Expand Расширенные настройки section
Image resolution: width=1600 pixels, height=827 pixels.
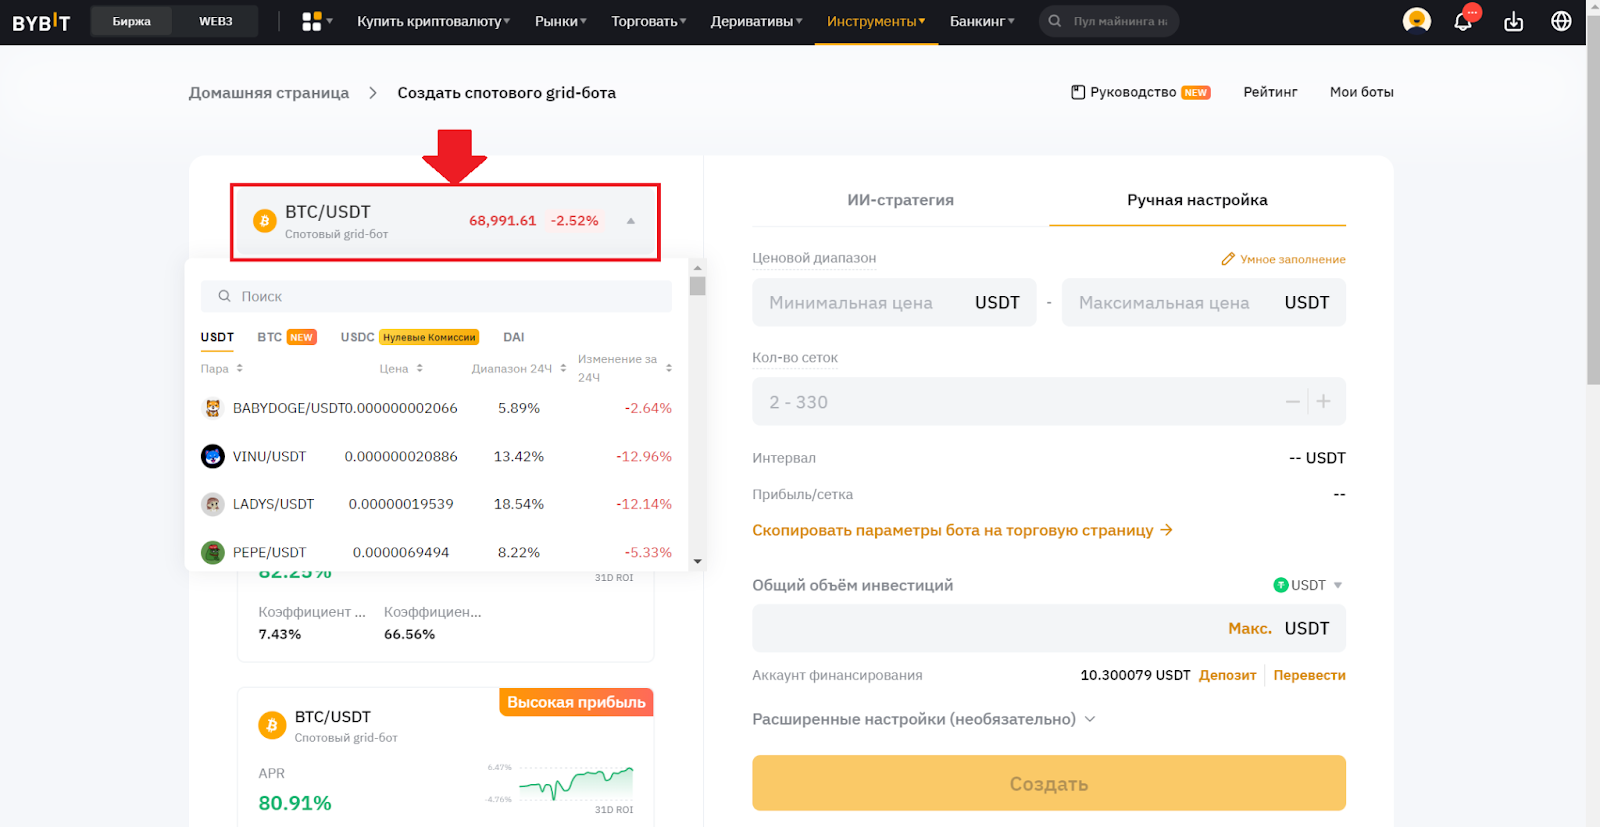click(x=923, y=719)
